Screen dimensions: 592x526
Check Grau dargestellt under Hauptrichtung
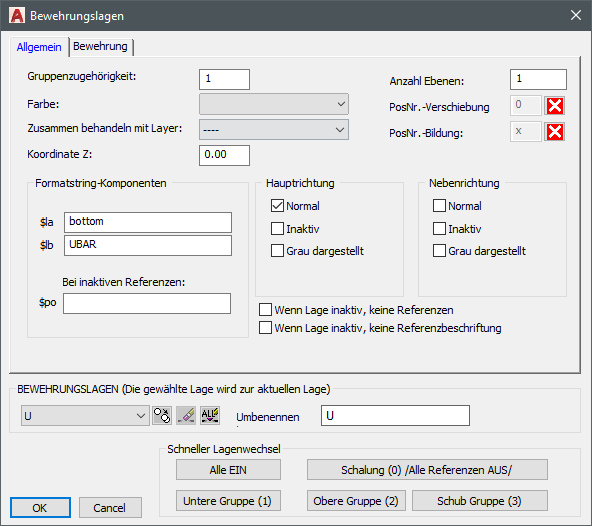click(277, 251)
